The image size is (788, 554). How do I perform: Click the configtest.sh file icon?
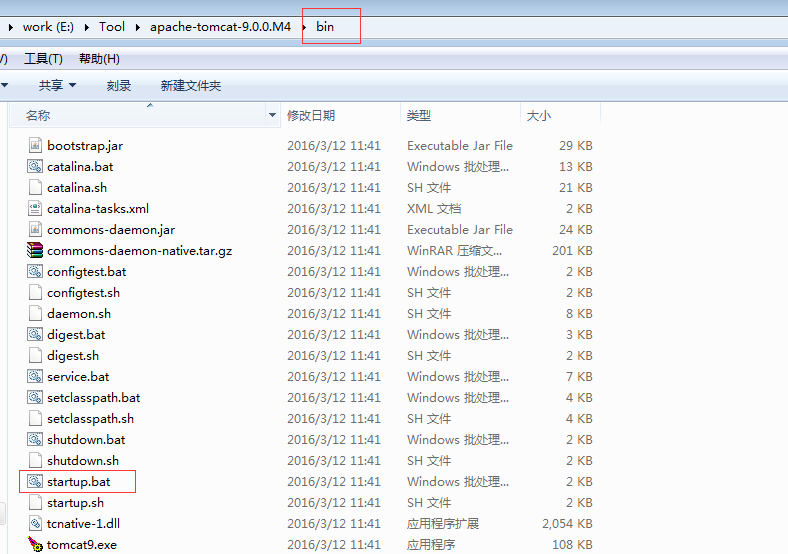pyautogui.click(x=35, y=293)
